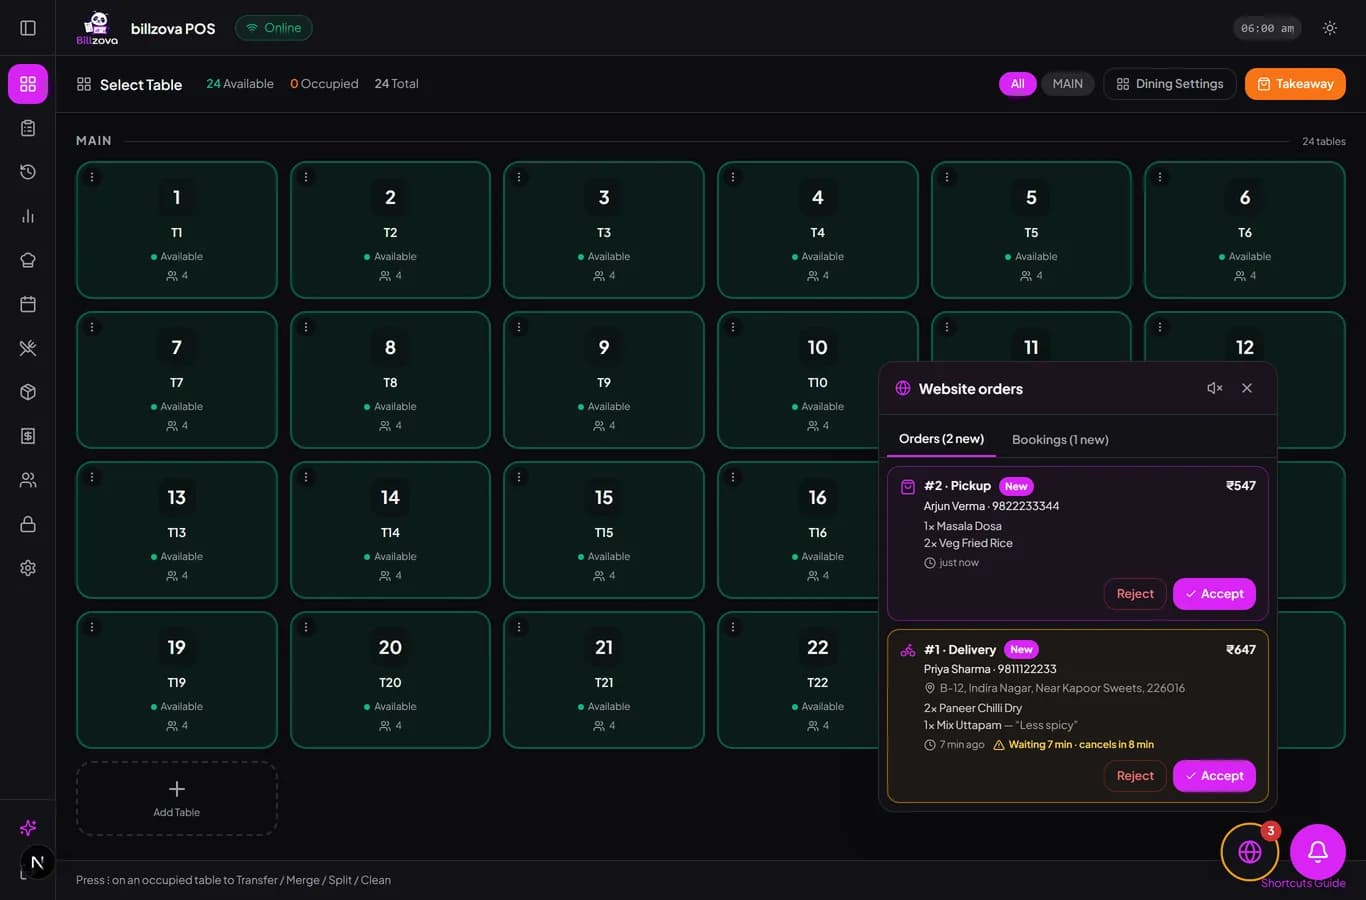1366x900 pixels.
Task: Open the notifications bell button
Action: click(1318, 851)
